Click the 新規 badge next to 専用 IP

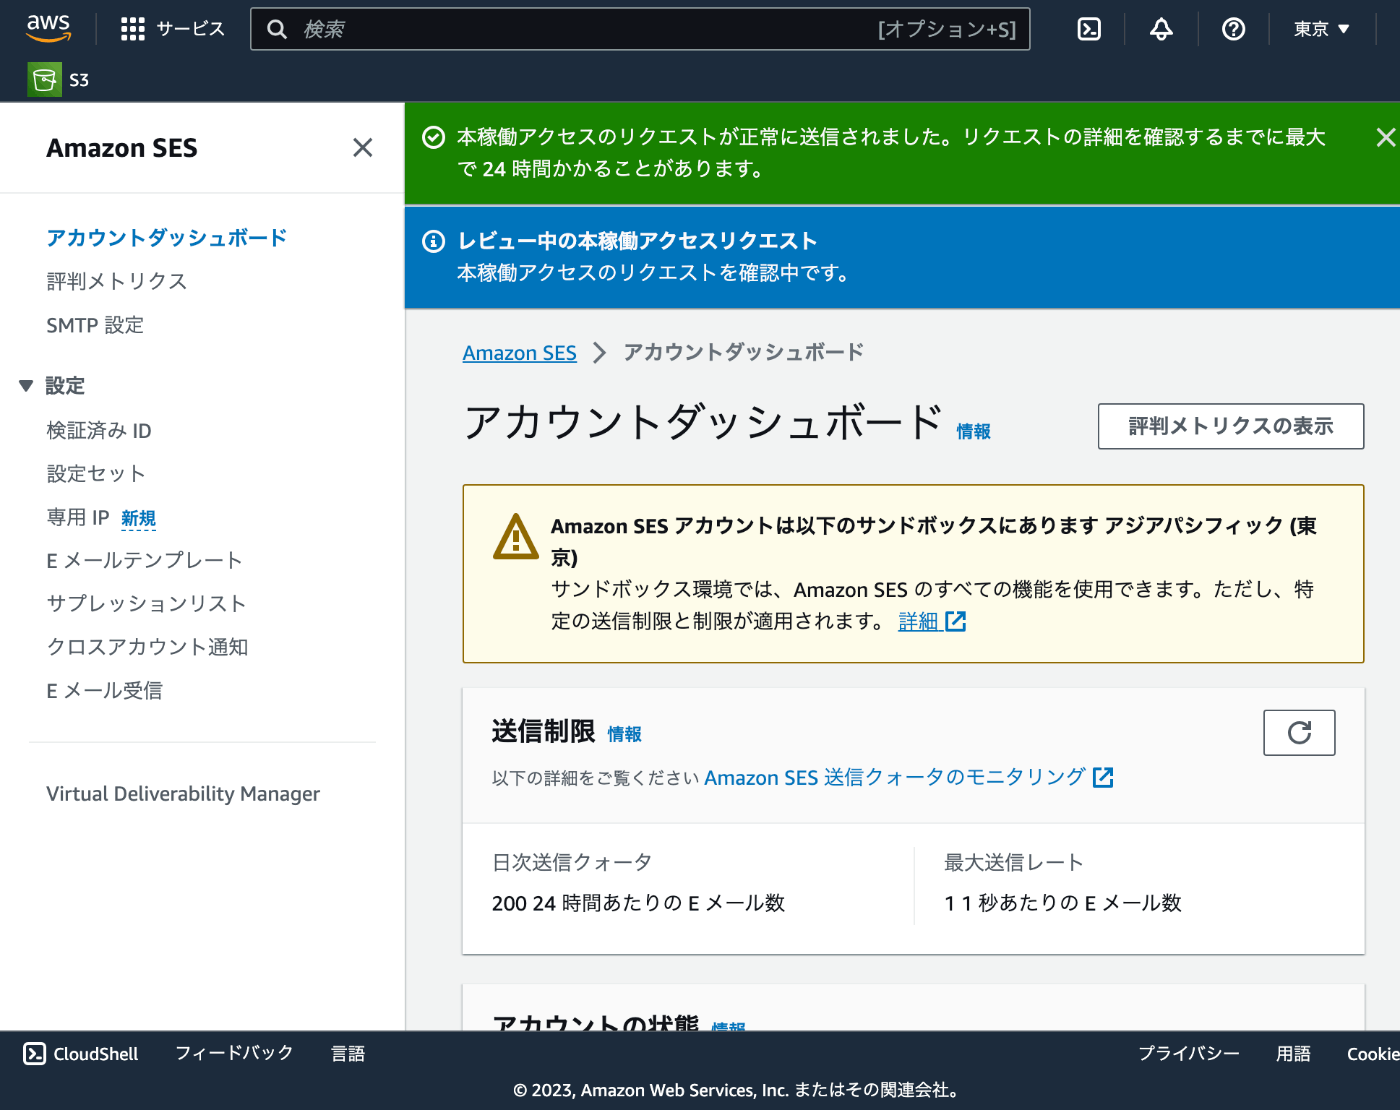click(138, 518)
